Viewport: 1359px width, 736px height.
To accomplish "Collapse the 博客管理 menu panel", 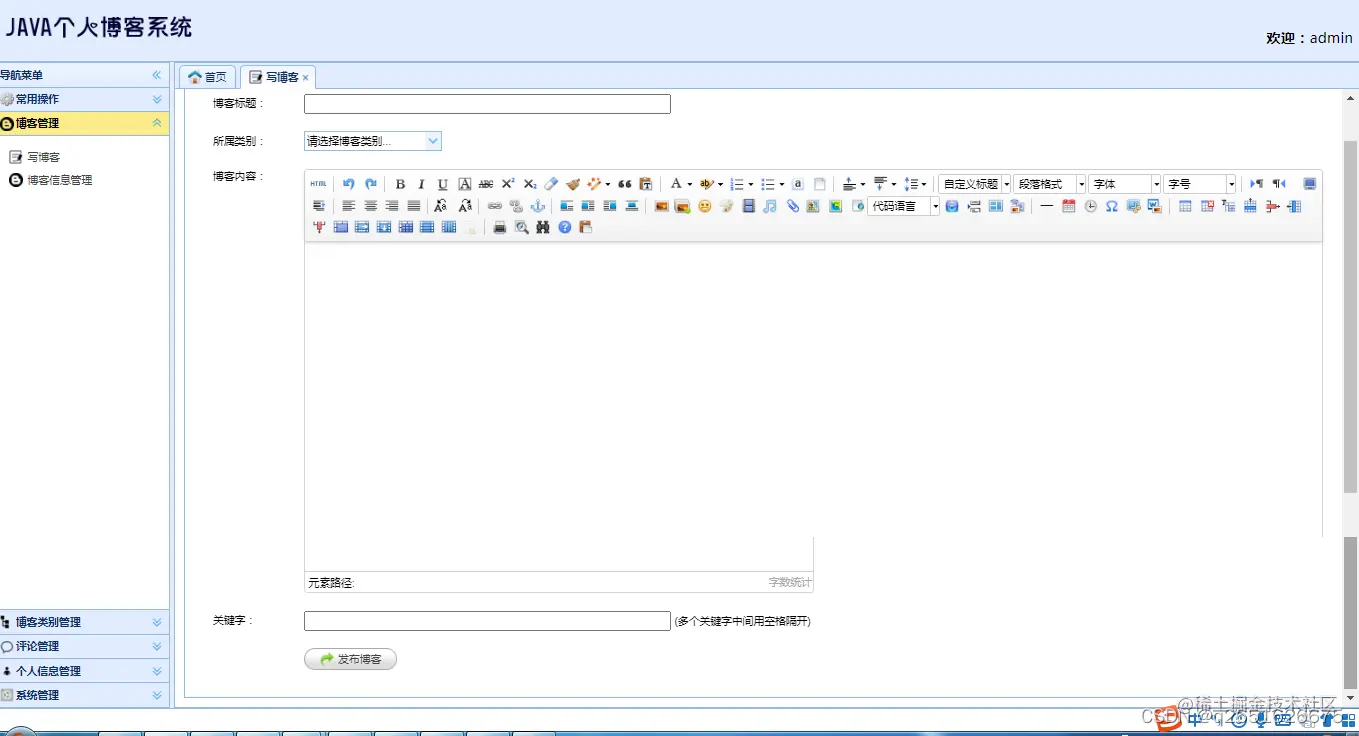I will (157, 123).
